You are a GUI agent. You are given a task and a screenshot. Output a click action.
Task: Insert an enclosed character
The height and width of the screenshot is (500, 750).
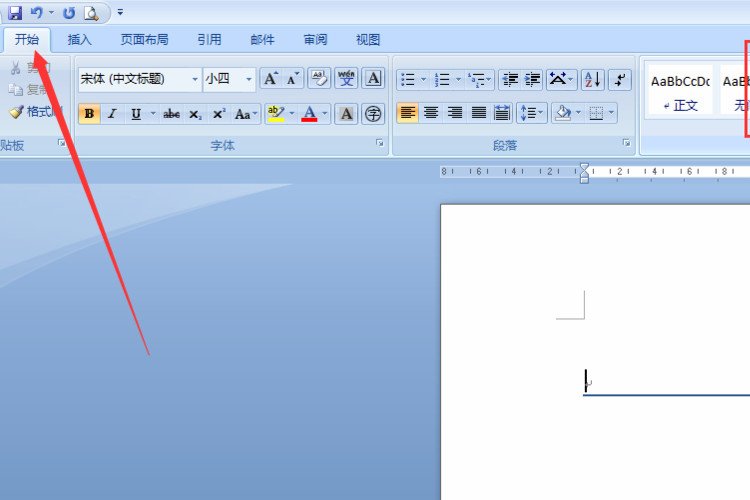374,114
